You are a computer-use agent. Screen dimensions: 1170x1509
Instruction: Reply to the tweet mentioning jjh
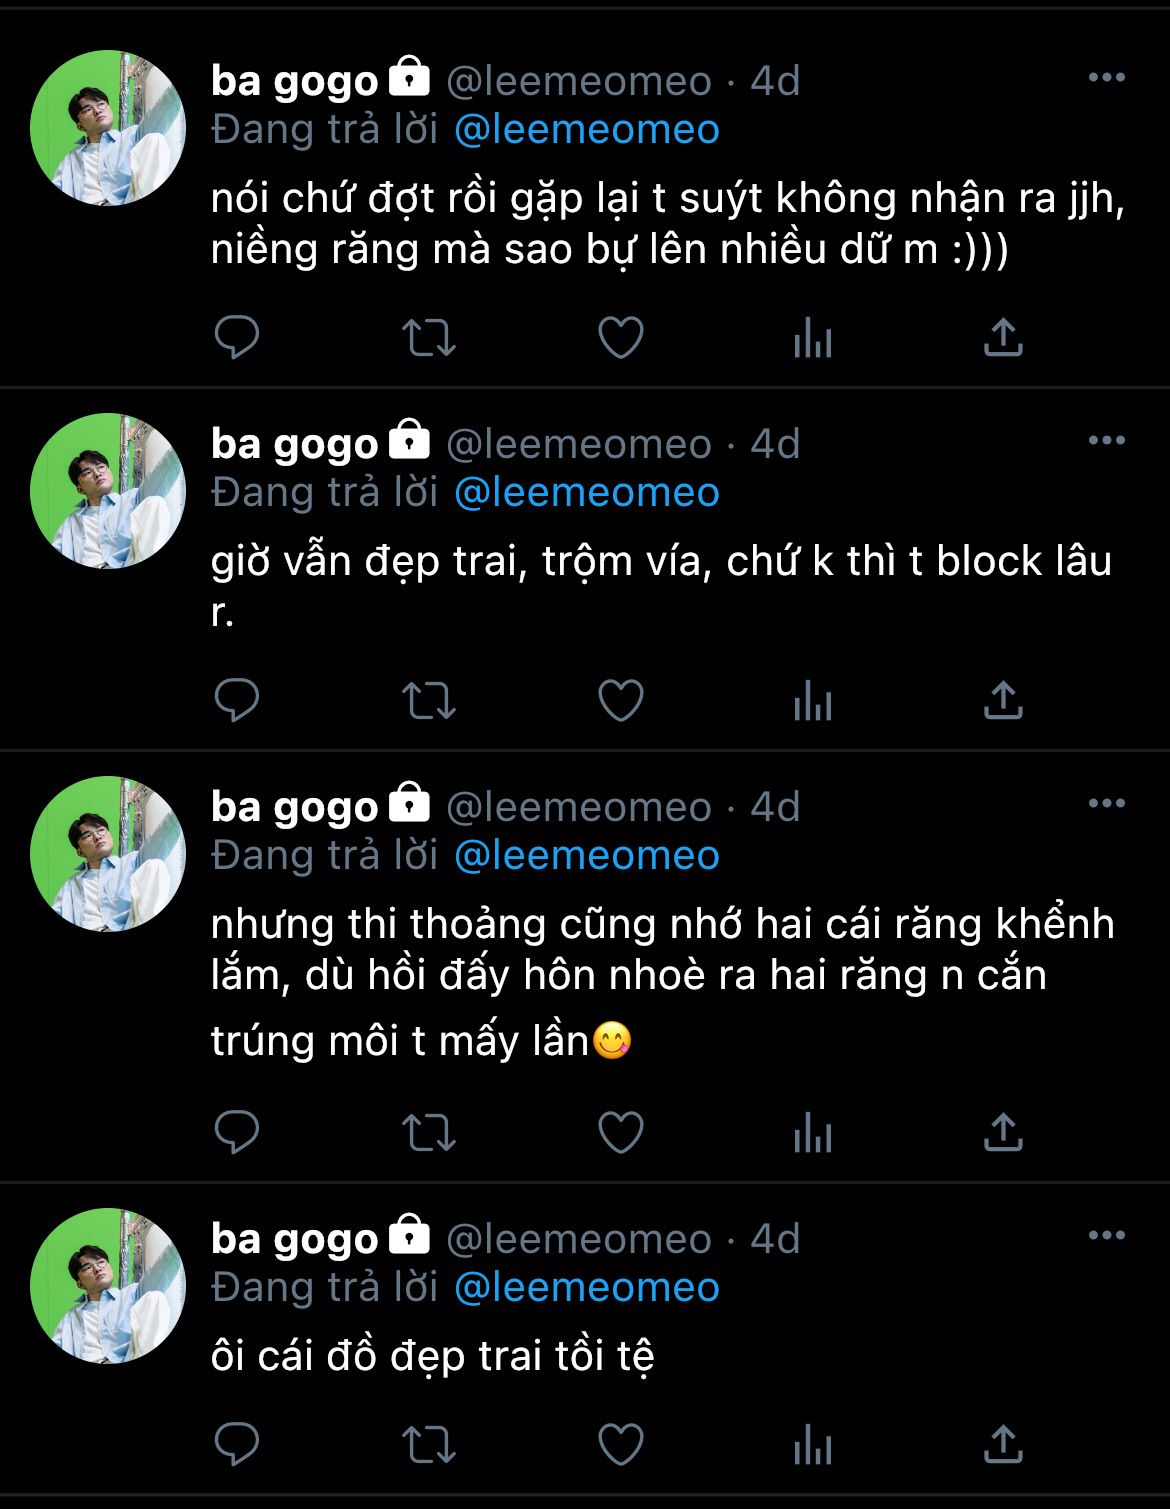[237, 338]
